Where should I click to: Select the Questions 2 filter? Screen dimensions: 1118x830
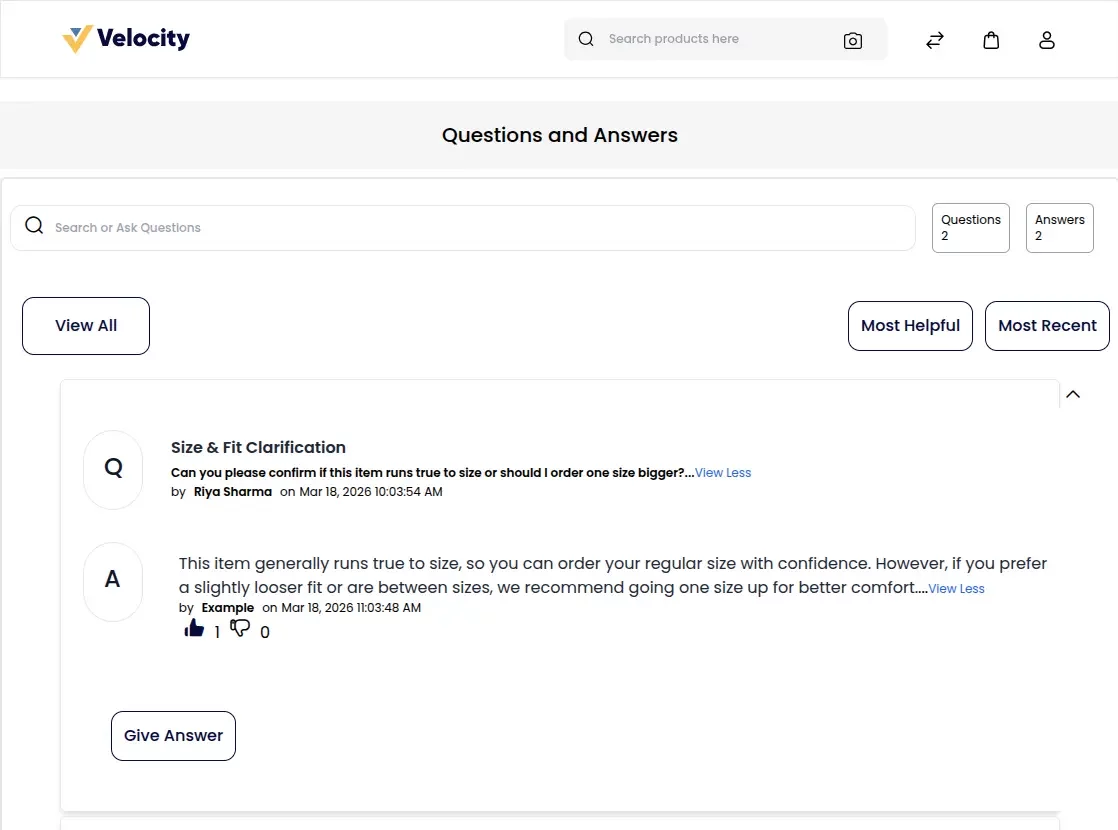tap(971, 228)
